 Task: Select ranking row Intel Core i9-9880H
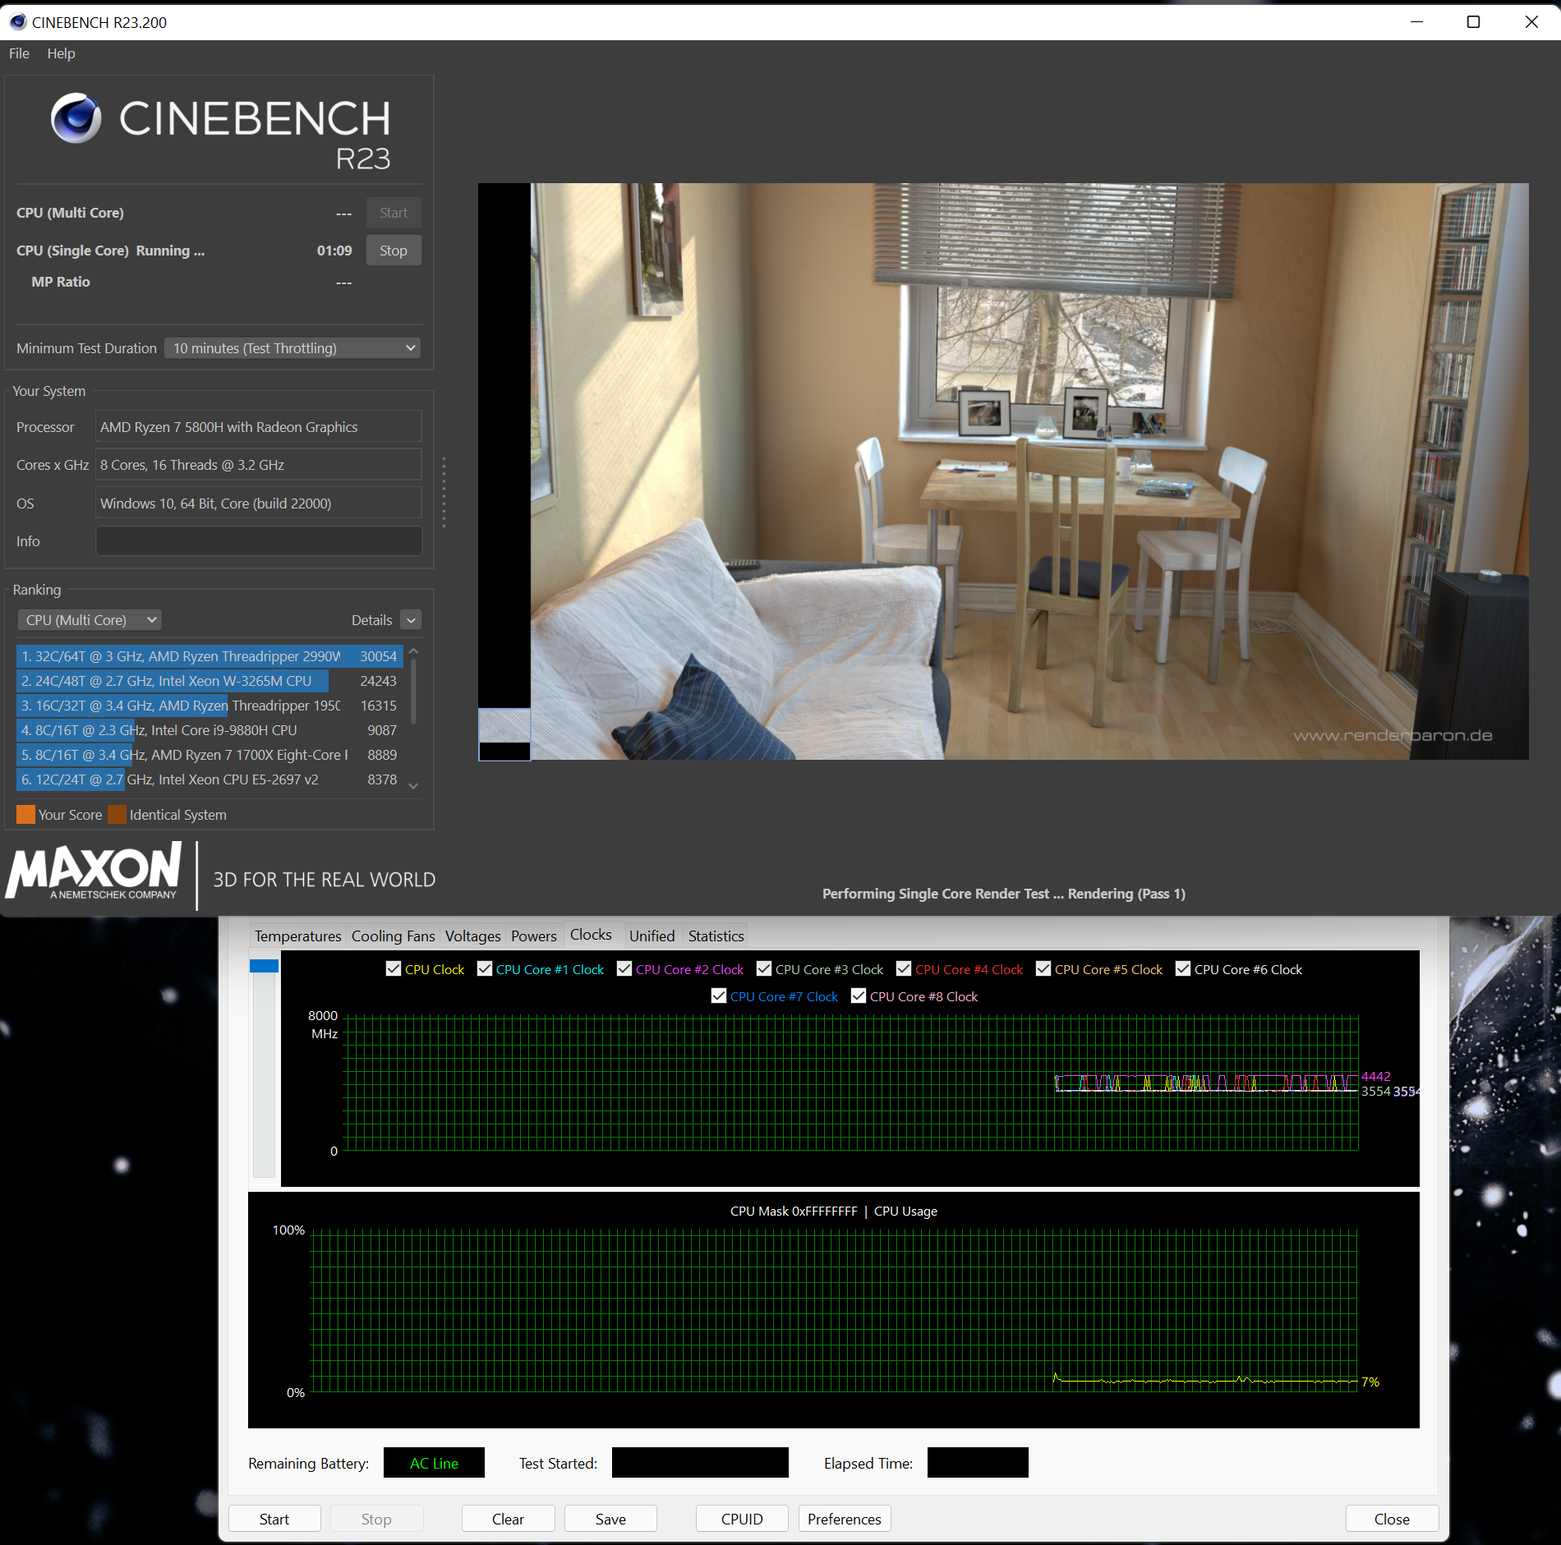coord(210,730)
